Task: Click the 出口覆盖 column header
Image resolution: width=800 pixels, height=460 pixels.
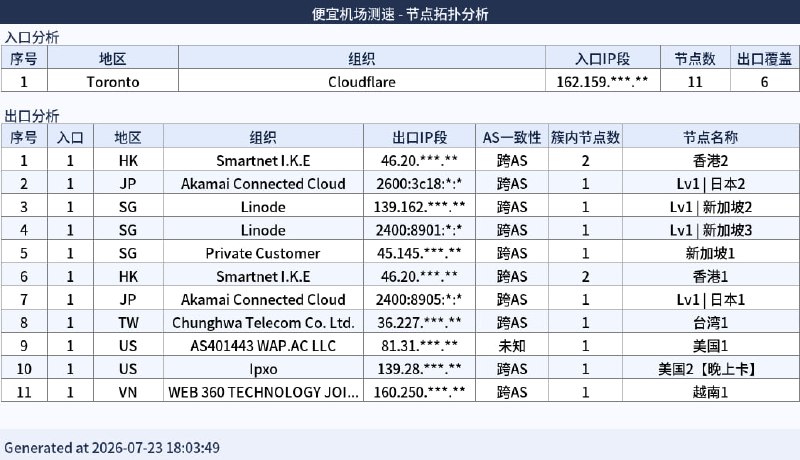Action: pos(764,58)
